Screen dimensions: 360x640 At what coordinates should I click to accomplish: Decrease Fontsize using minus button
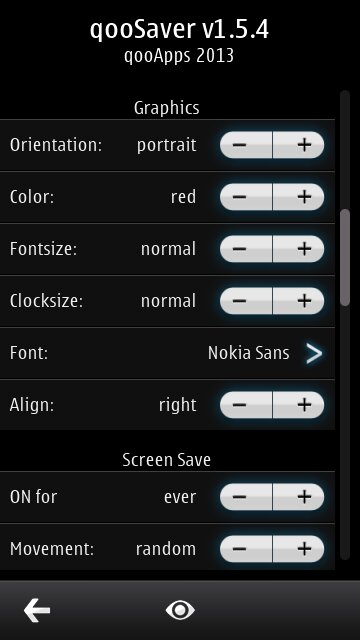[246, 249]
